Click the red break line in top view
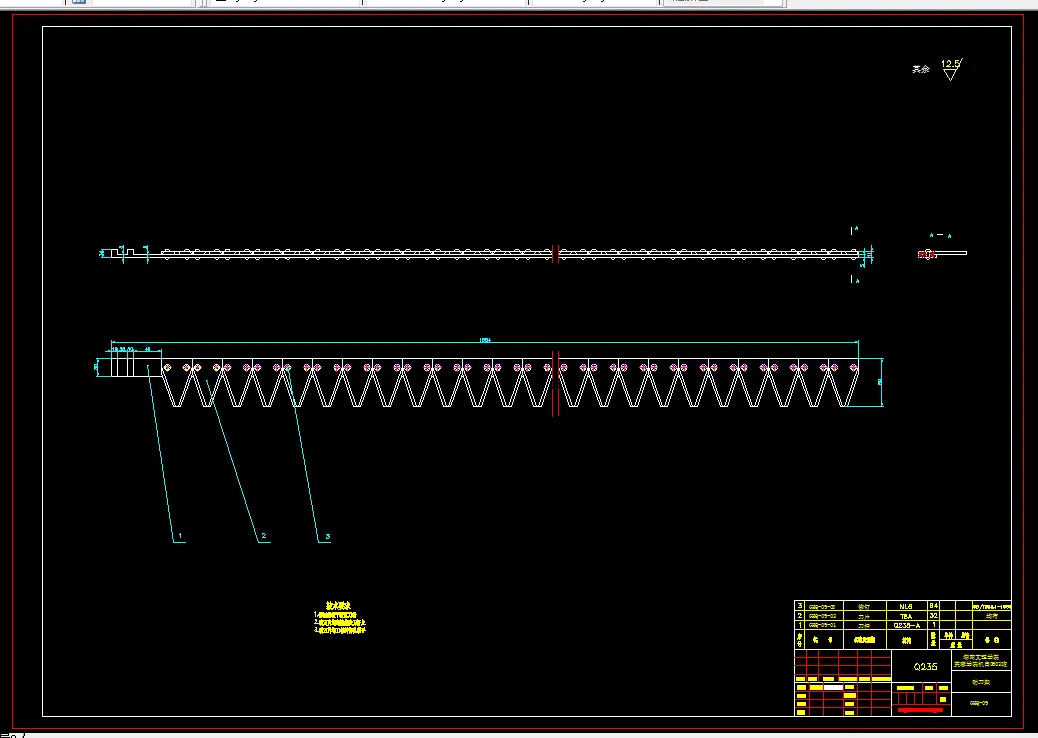 point(555,254)
